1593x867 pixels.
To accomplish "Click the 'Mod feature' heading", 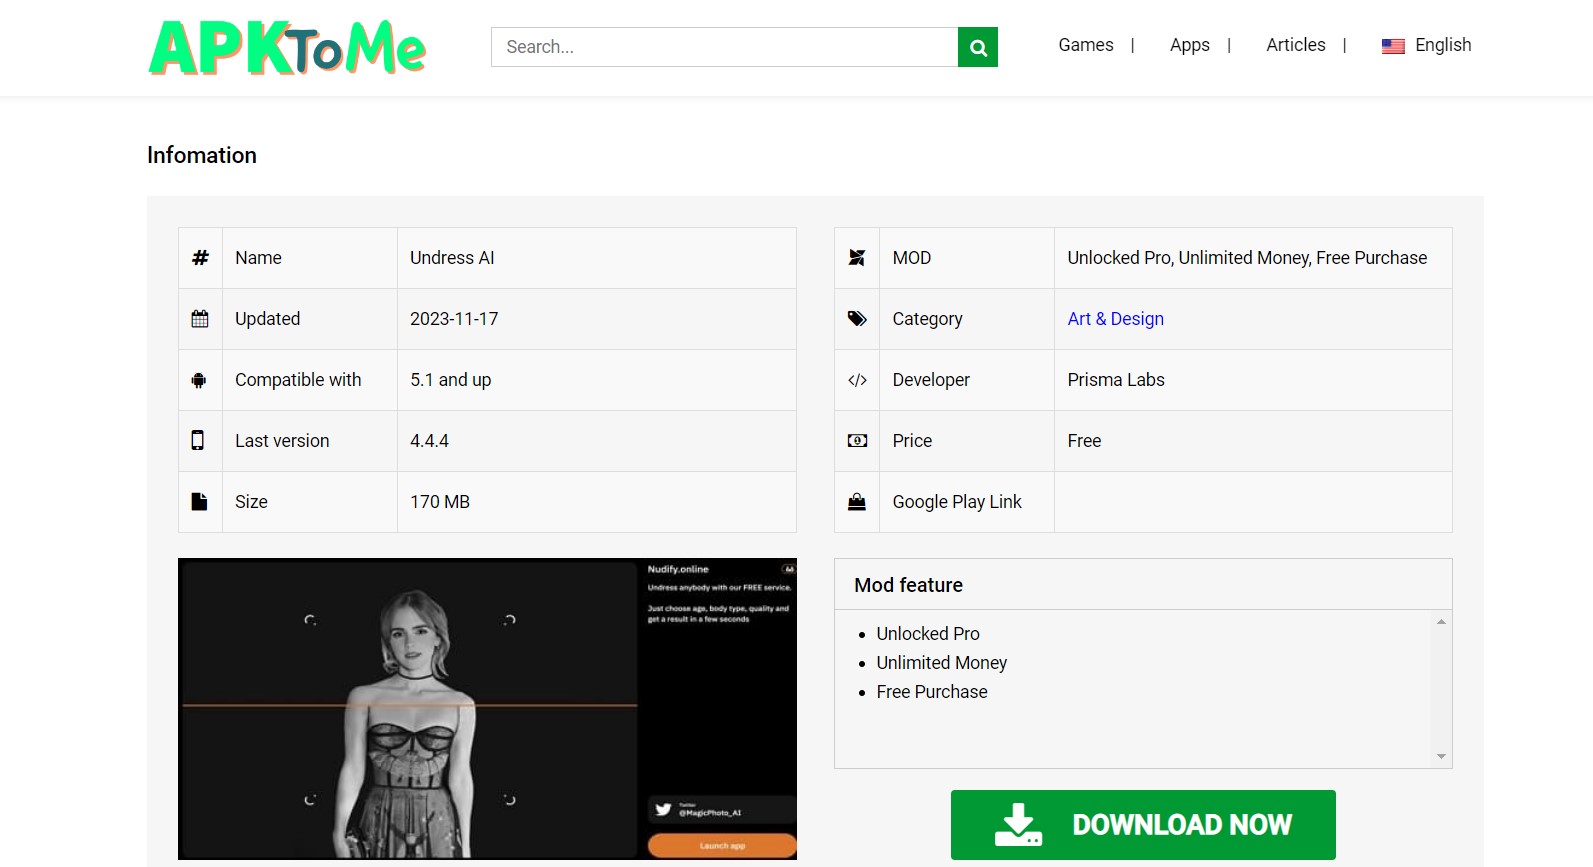I will [909, 585].
